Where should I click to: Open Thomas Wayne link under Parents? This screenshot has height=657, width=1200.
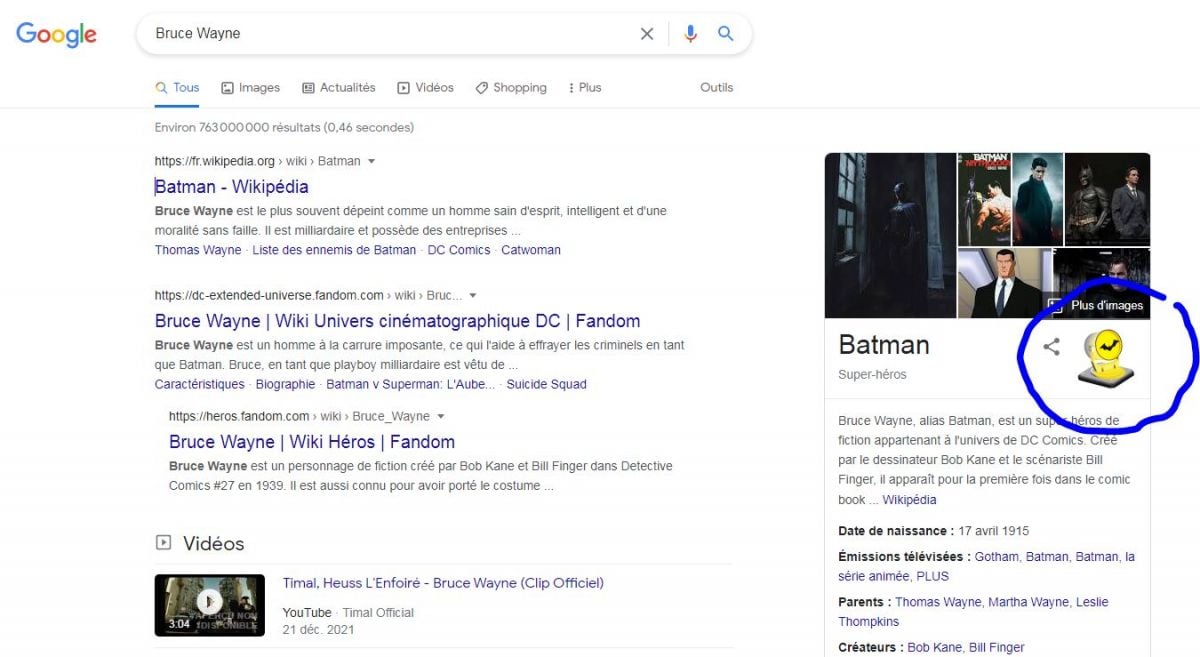(938, 602)
